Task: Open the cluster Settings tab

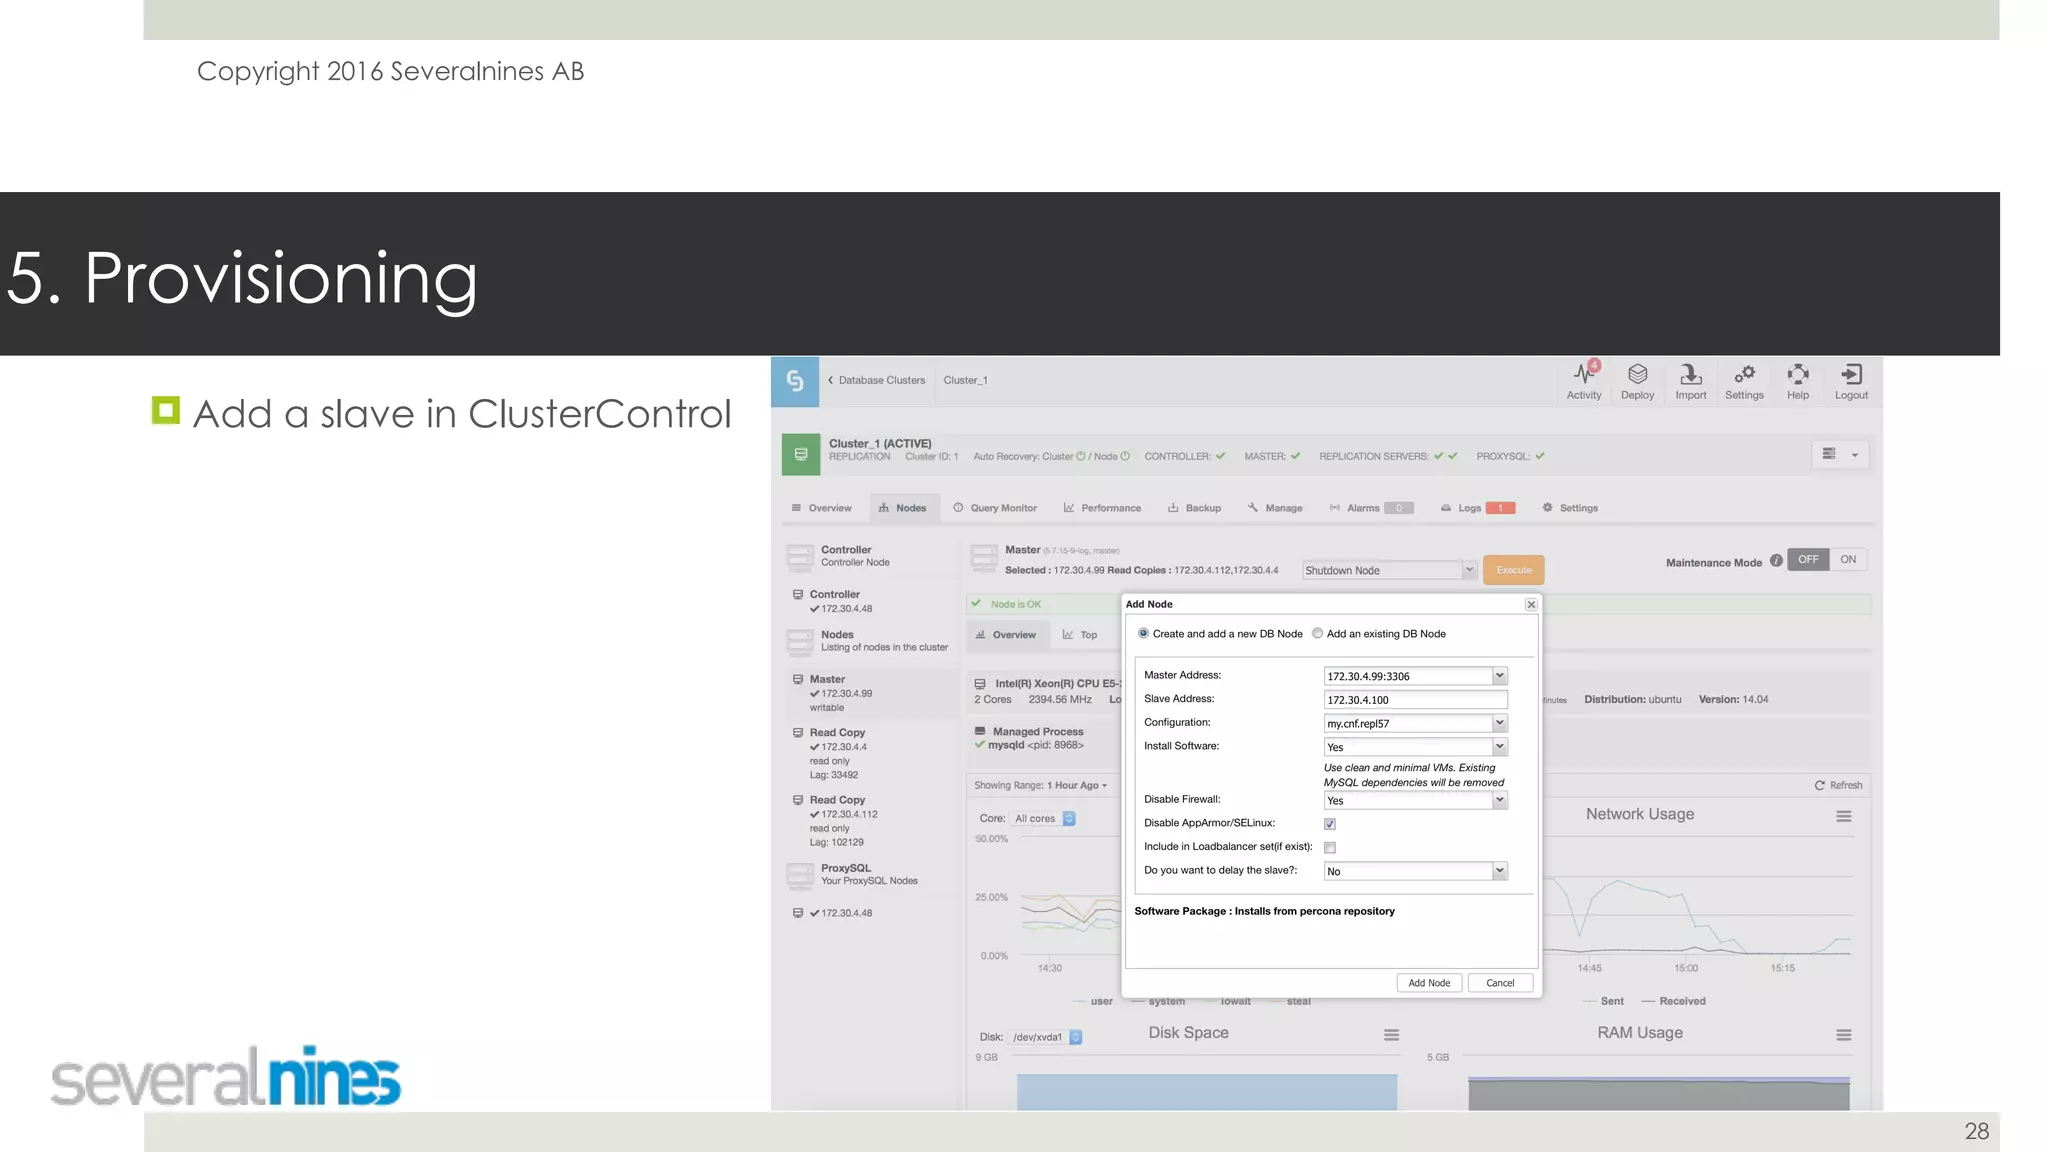Action: coord(1570,508)
